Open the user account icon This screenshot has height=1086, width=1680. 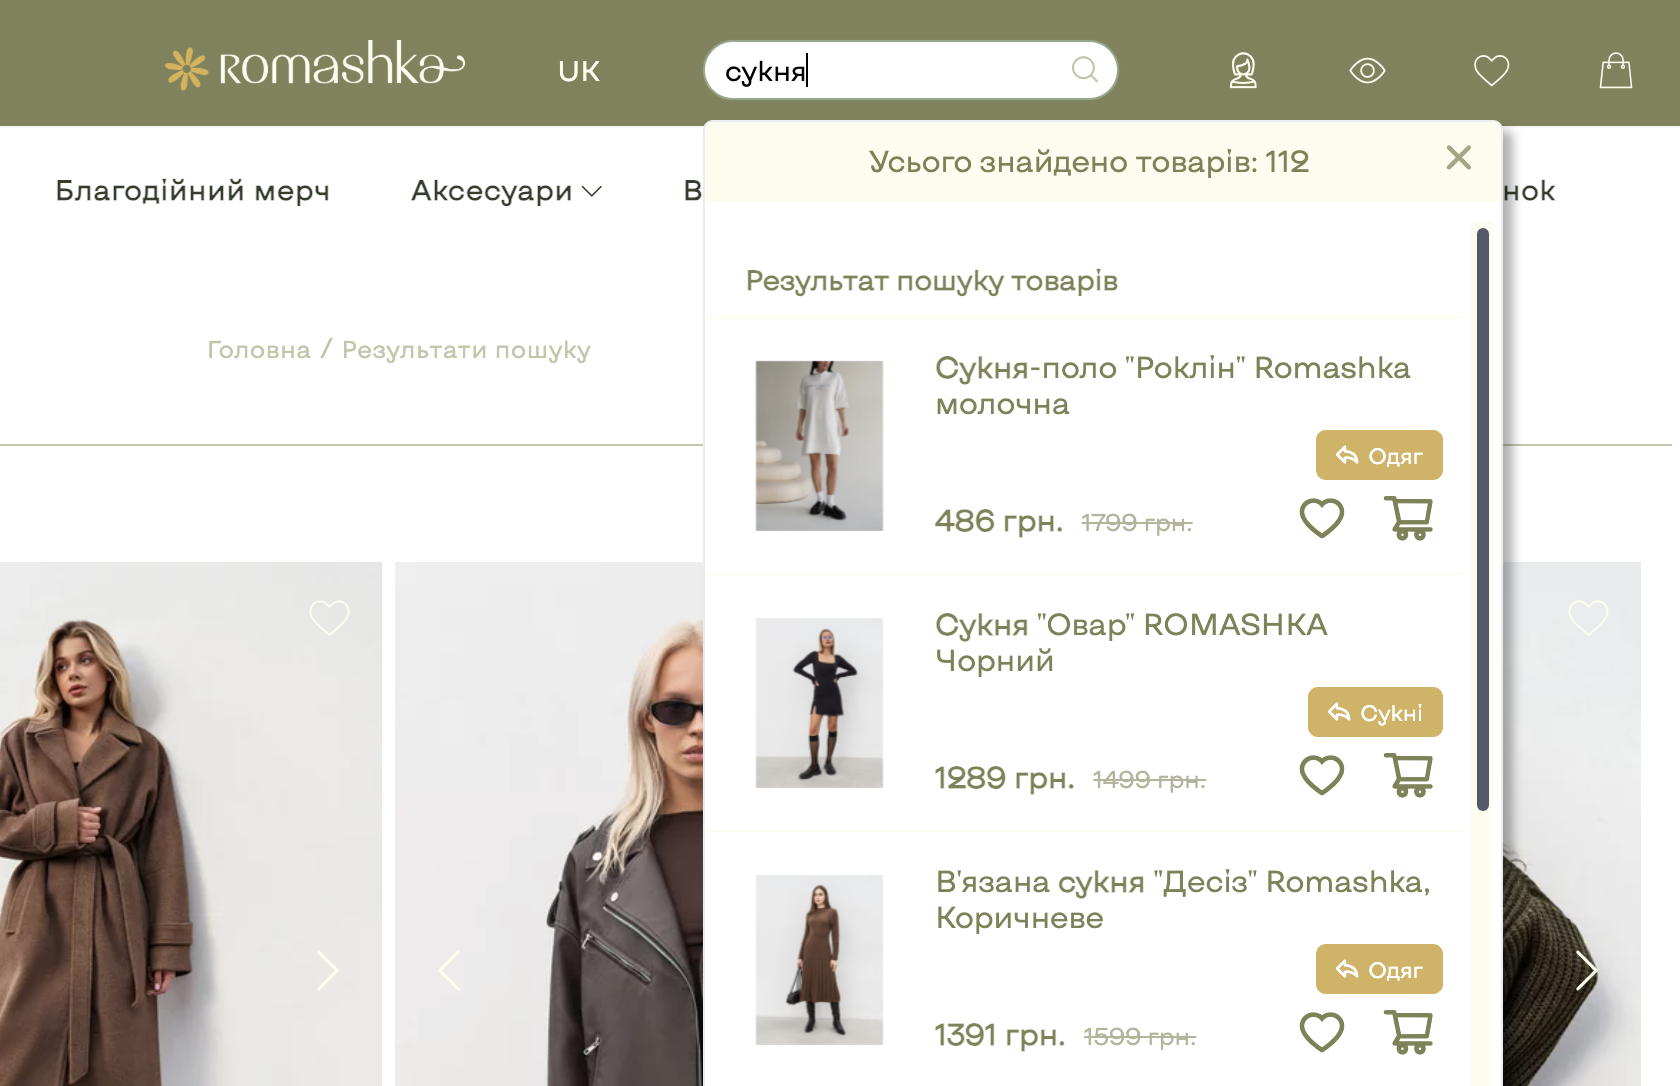1243,70
